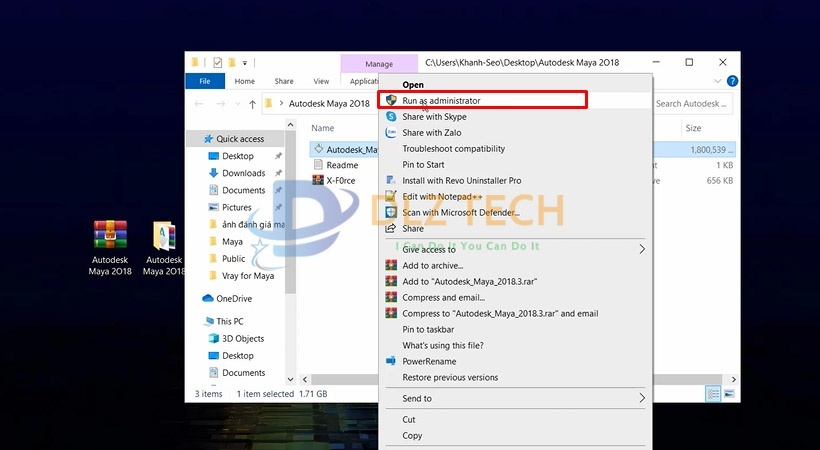The height and width of the screenshot is (450, 820).
Task: Click the WinRAR icon beside Add to archive
Action: pyautogui.click(x=391, y=265)
